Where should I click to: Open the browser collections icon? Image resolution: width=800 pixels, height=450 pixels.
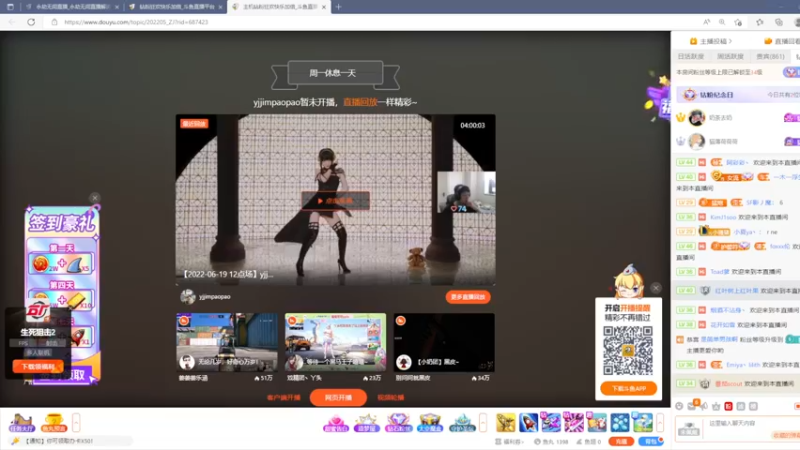point(779,22)
